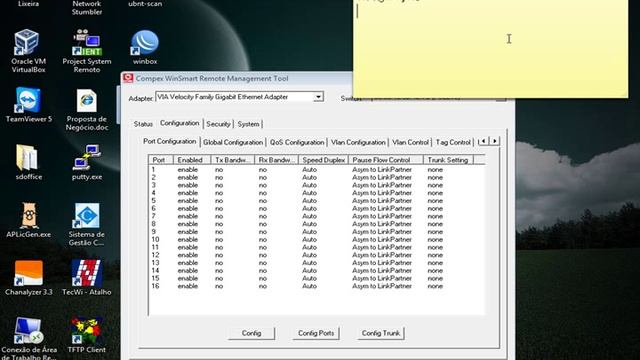The image size is (640, 360).
Task: Click the Config Ports button
Action: pyautogui.click(x=316, y=333)
